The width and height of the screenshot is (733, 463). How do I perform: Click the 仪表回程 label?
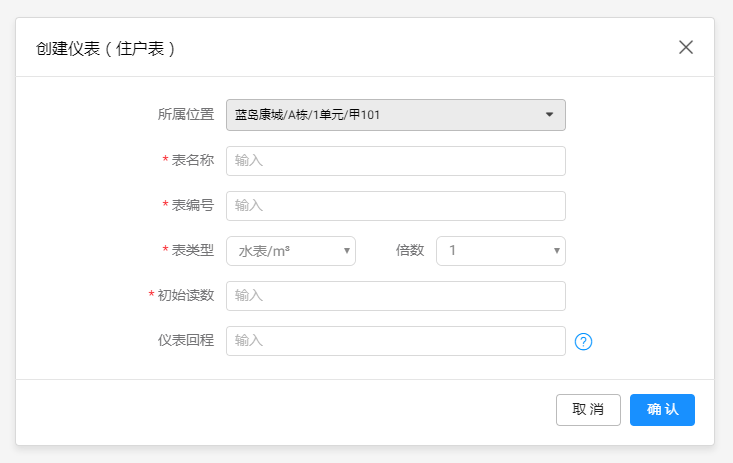pyautogui.click(x=186, y=341)
